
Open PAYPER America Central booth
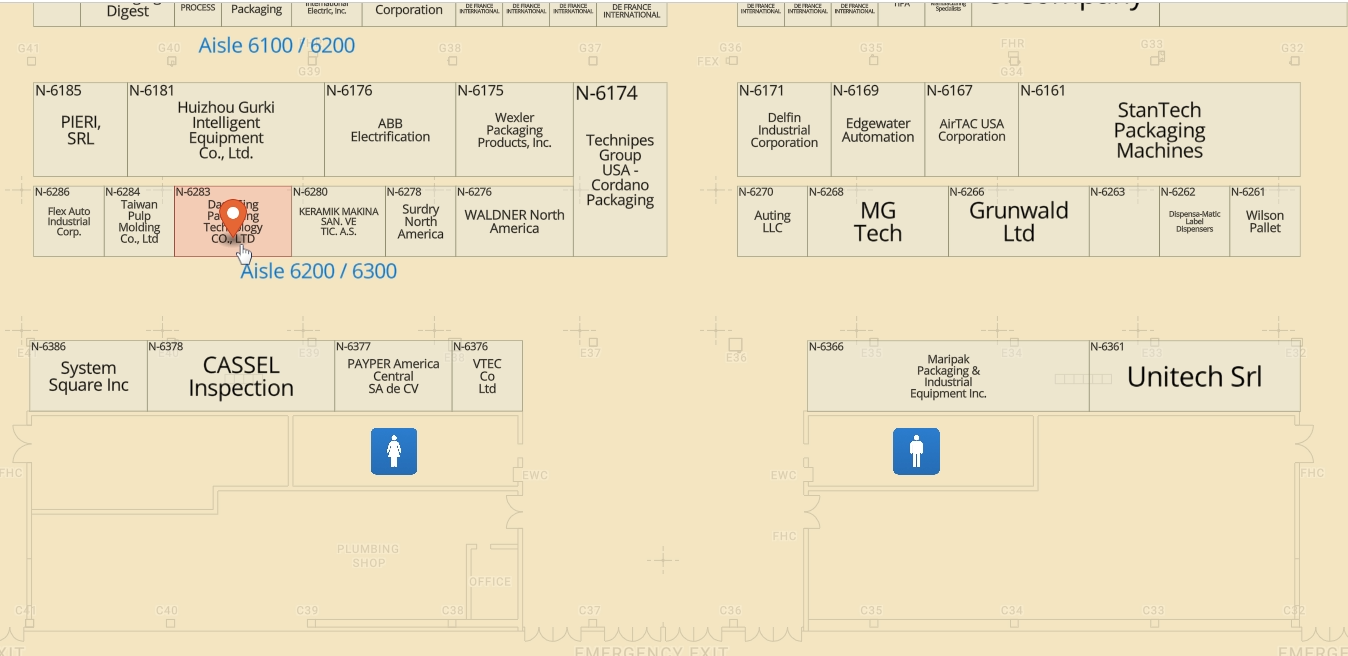393,376
